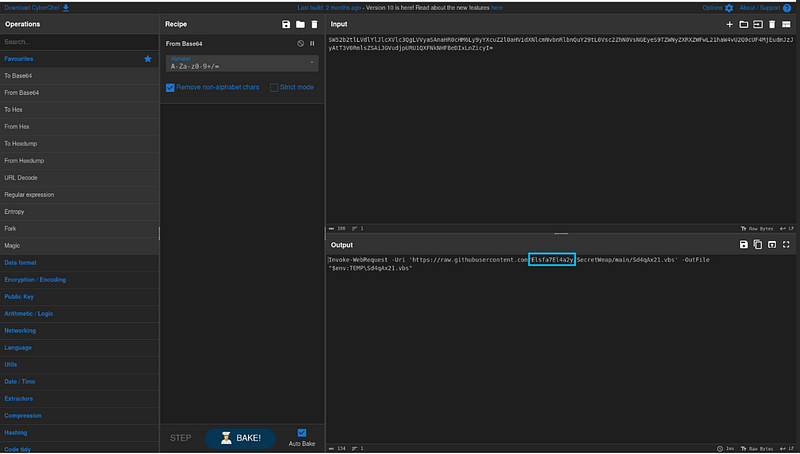Select the To Base64 operation
The width and height of the screenshot is (800, 454).
pos(80,75)
